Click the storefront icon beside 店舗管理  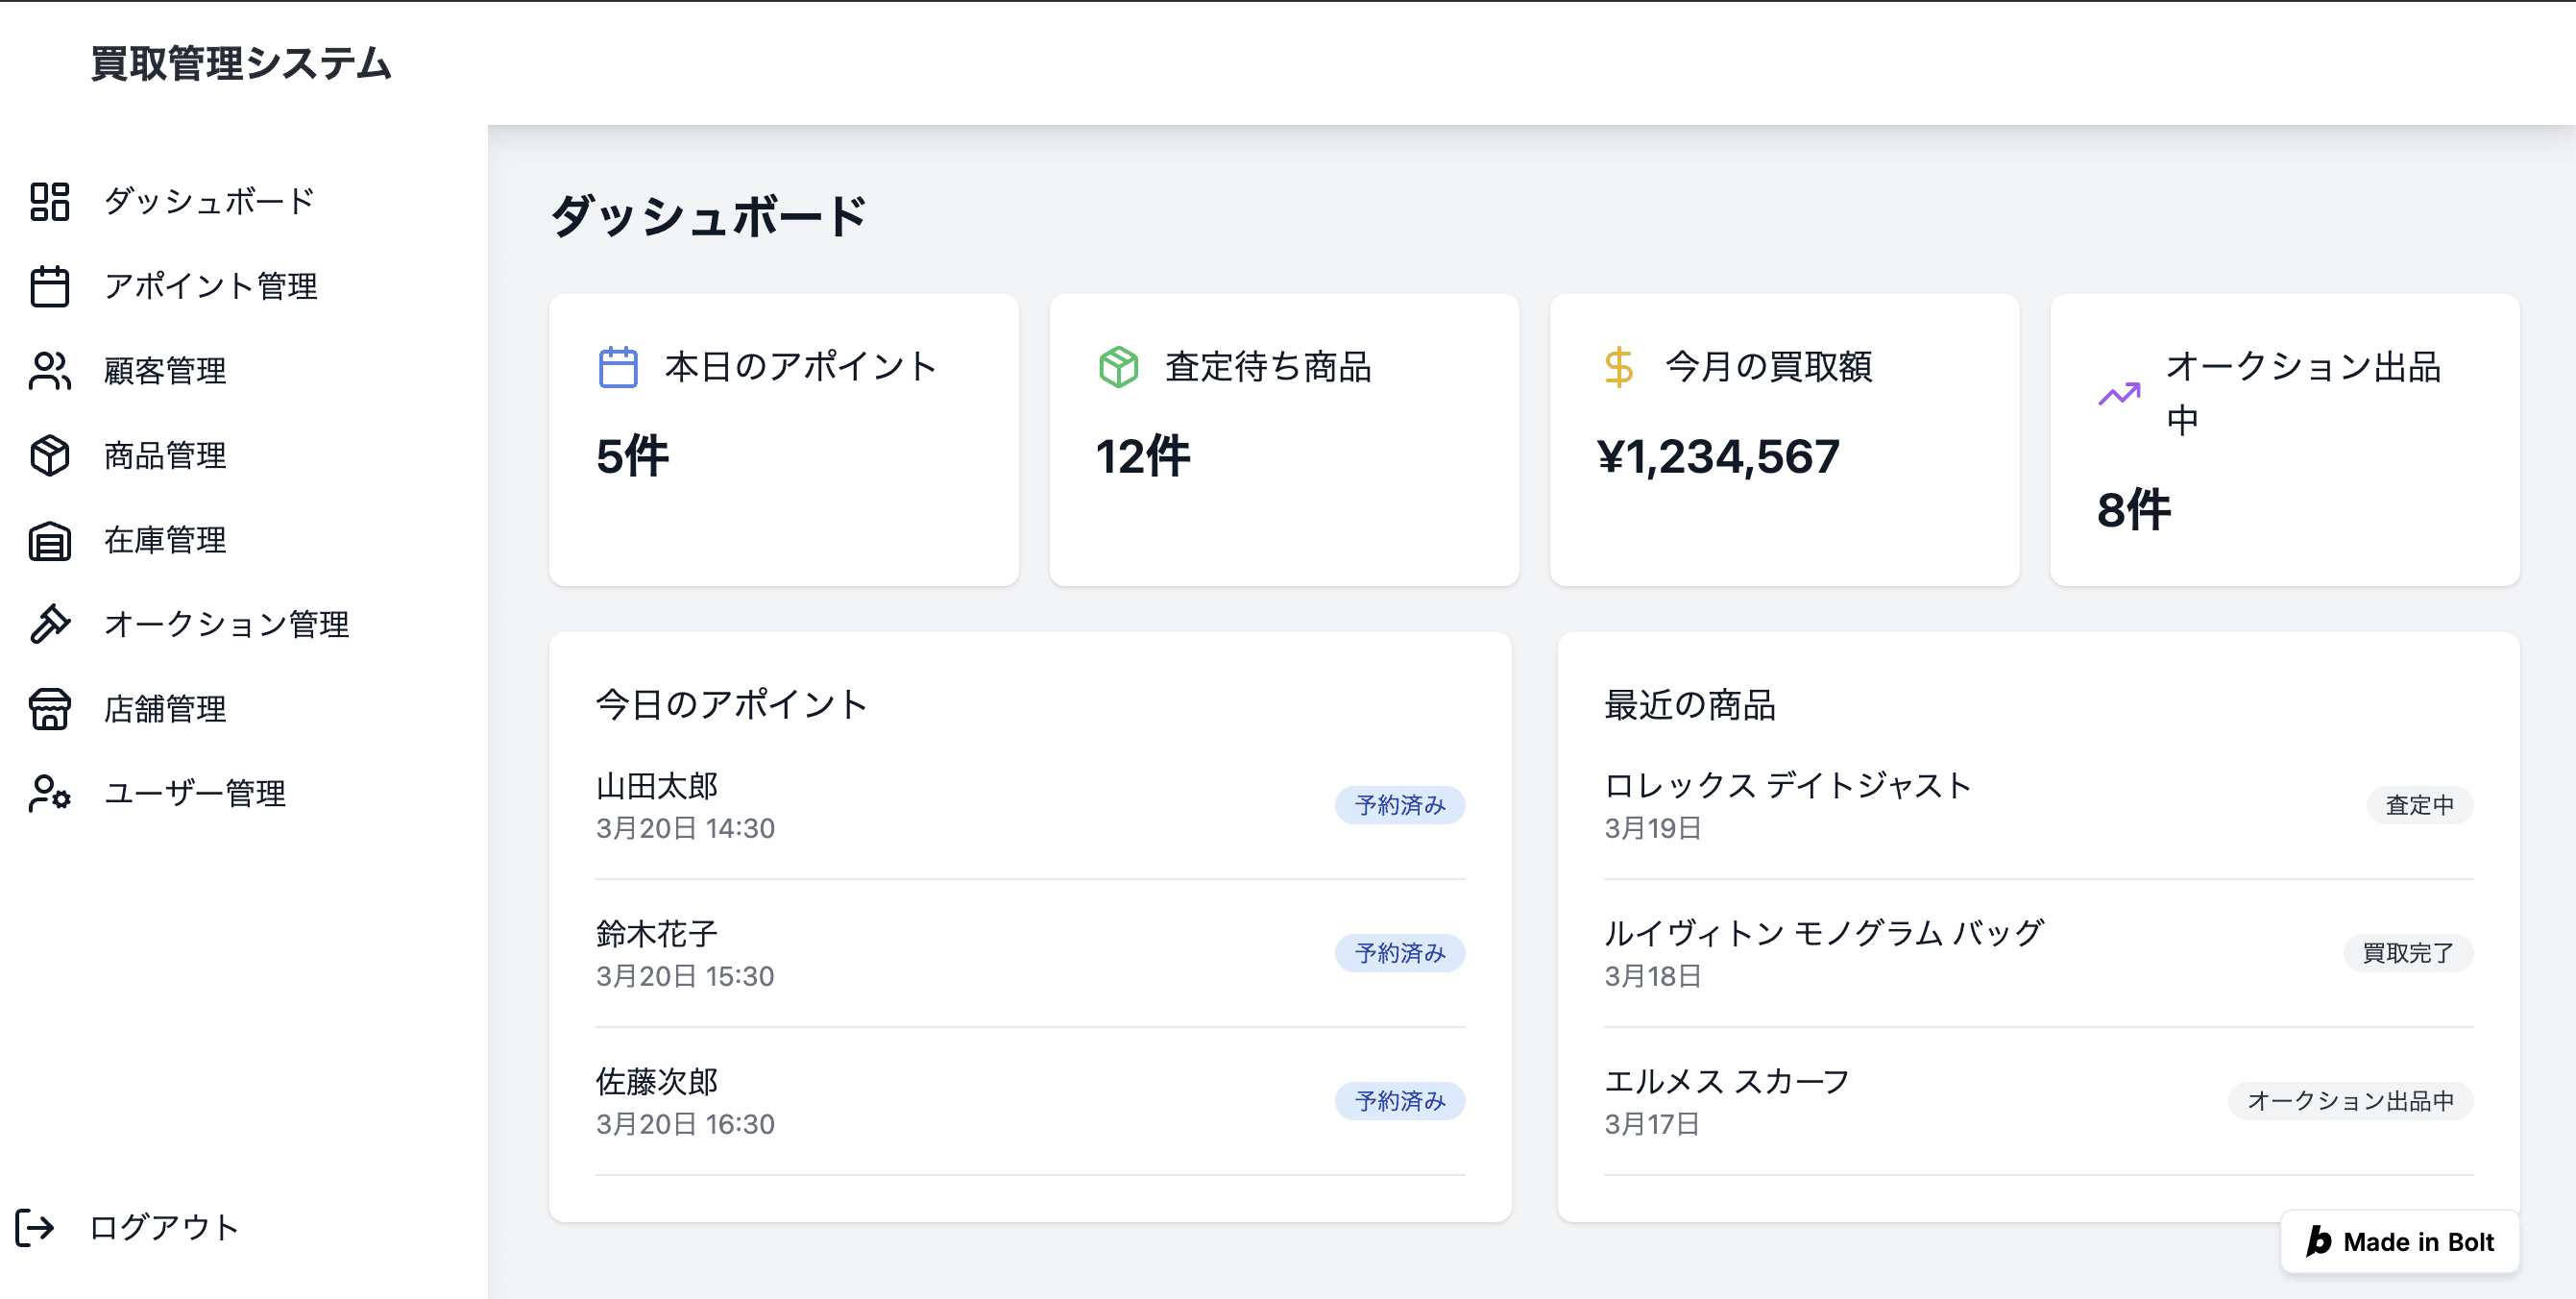[x=49, y=709]
